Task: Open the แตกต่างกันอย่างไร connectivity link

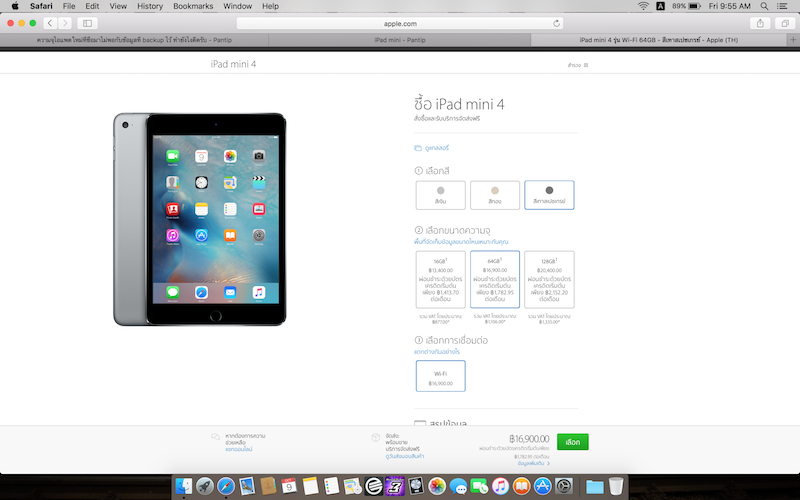Action: [x=437, y=352]
